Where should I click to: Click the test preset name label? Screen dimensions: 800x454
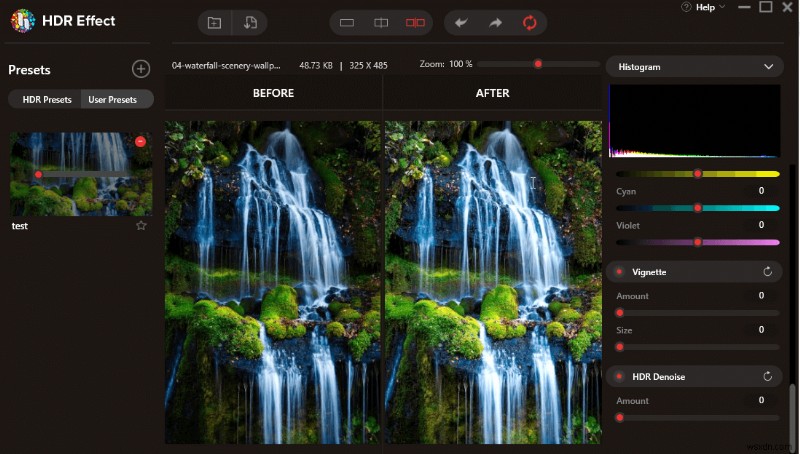pos(20,226)
